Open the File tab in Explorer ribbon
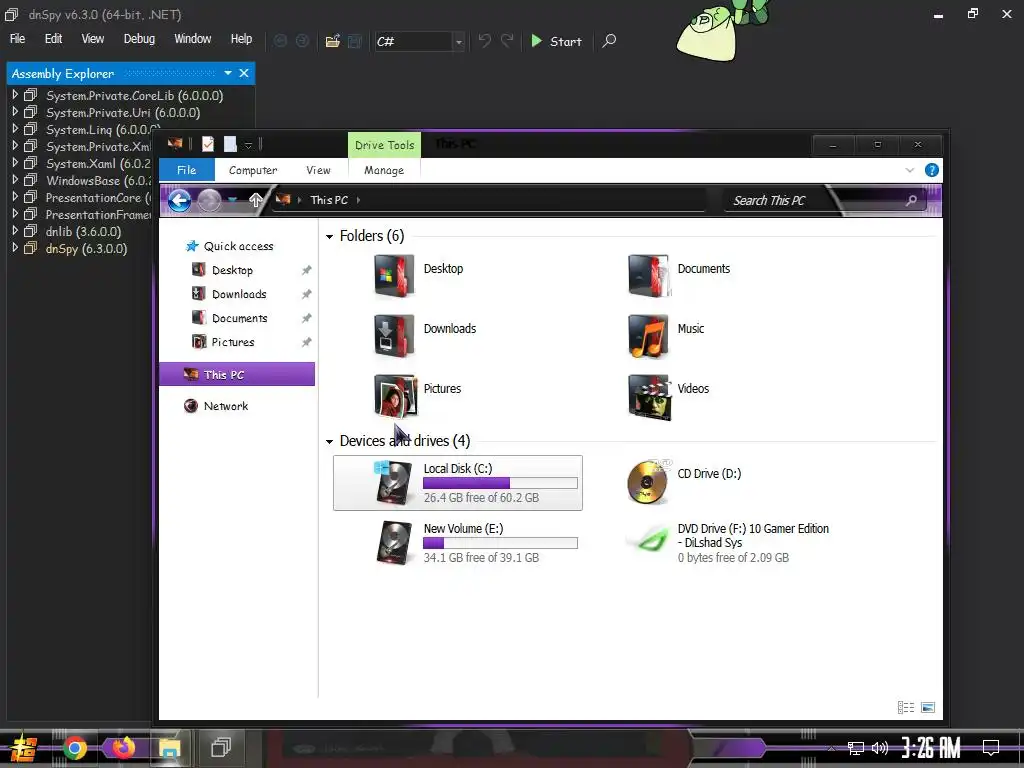The width and height of the screenshot is (1024, 768). pos(187,170)
